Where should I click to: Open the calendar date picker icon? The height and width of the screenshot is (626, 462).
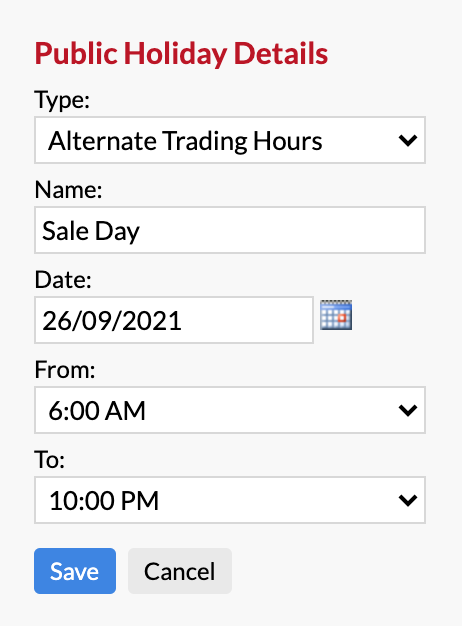336,315
